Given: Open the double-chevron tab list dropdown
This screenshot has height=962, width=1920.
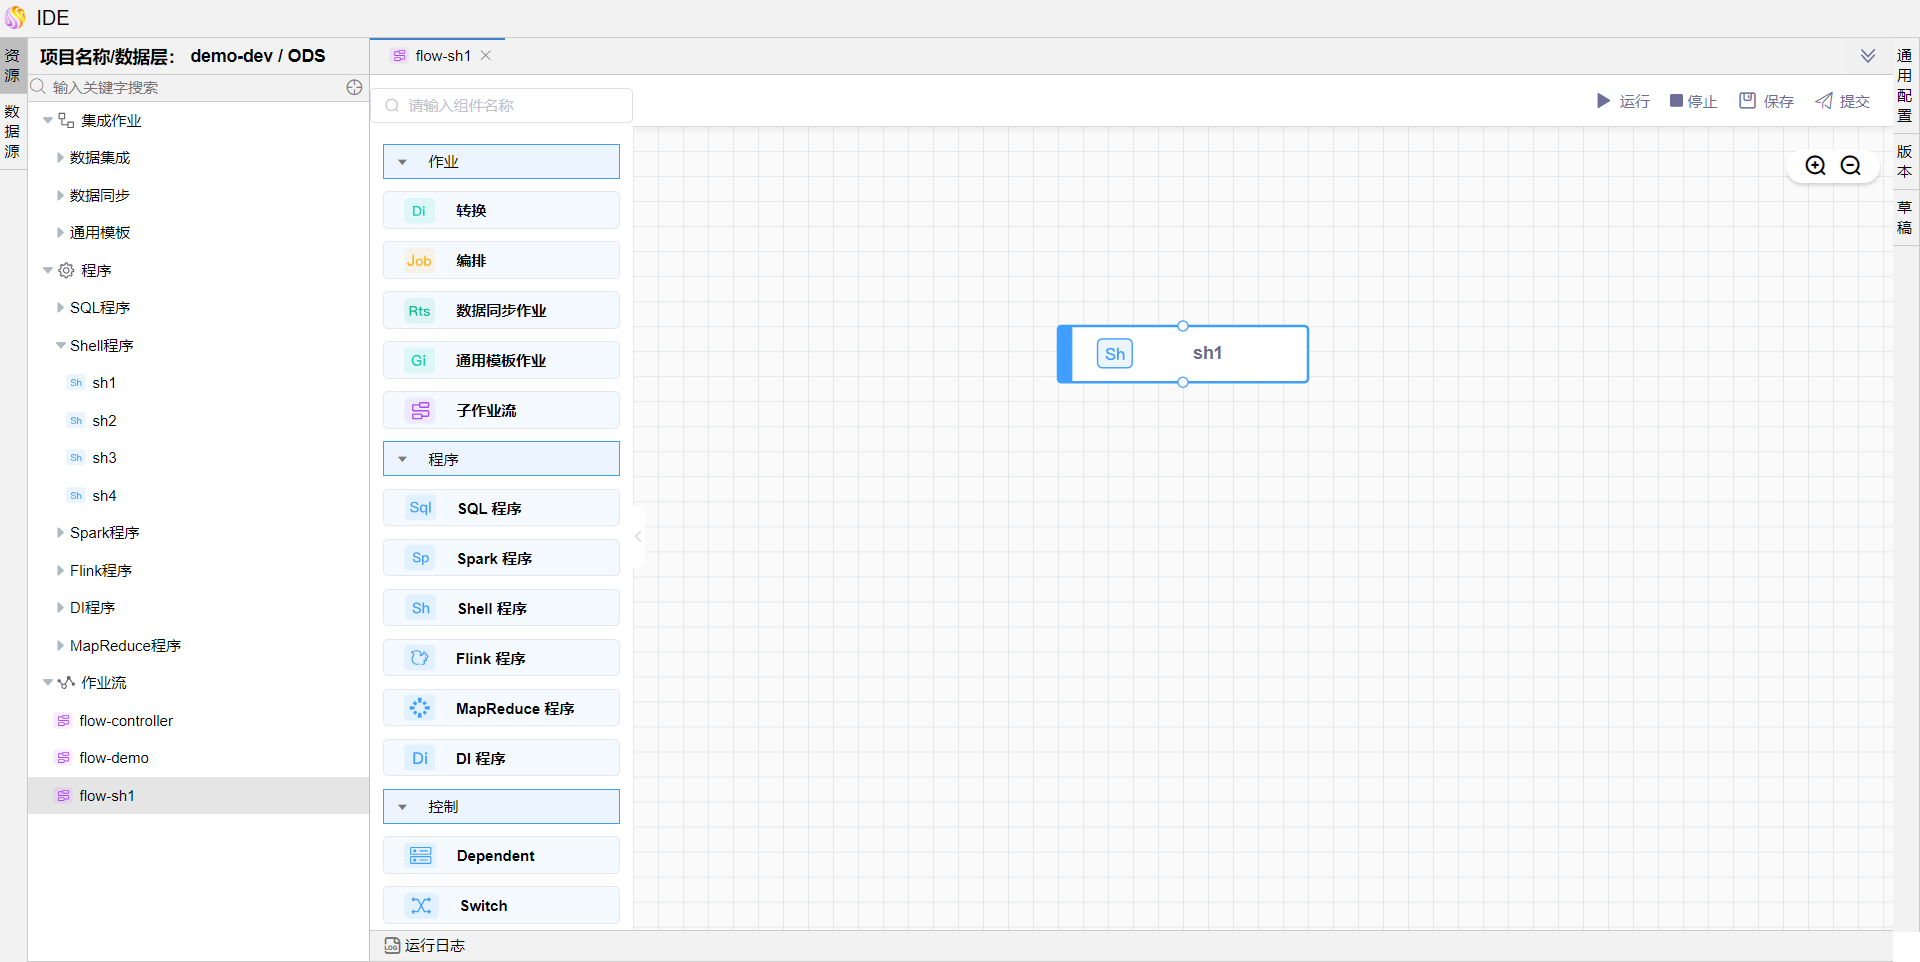Looking at the screenshot, I should tap(1867, 56).
